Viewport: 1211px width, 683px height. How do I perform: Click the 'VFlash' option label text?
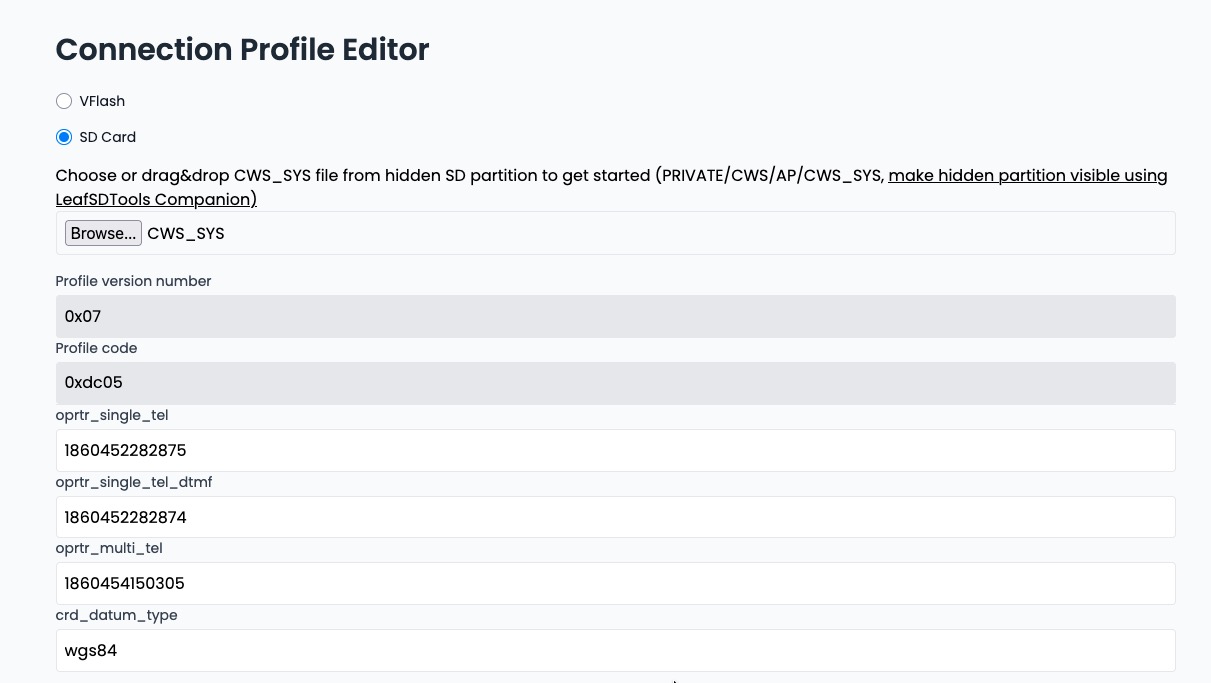[x=102, y=101]
